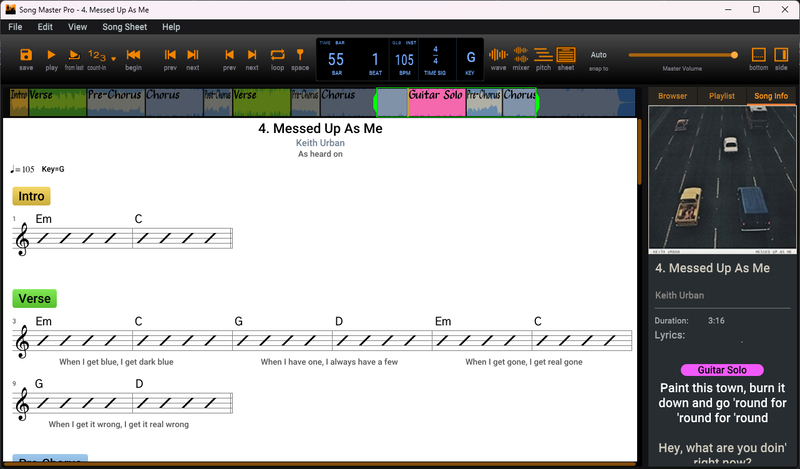Click the C chord in Intro
800x469 pixels.
click(138, 219)
